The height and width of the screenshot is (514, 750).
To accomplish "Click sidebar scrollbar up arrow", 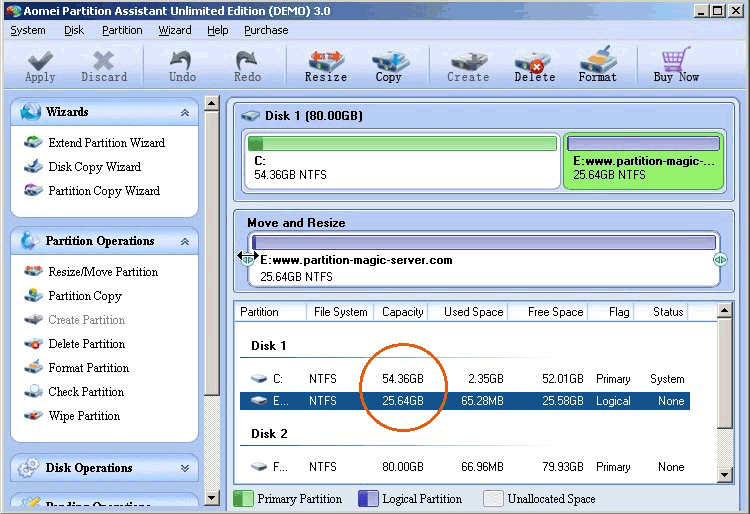I will pos(211,103).
